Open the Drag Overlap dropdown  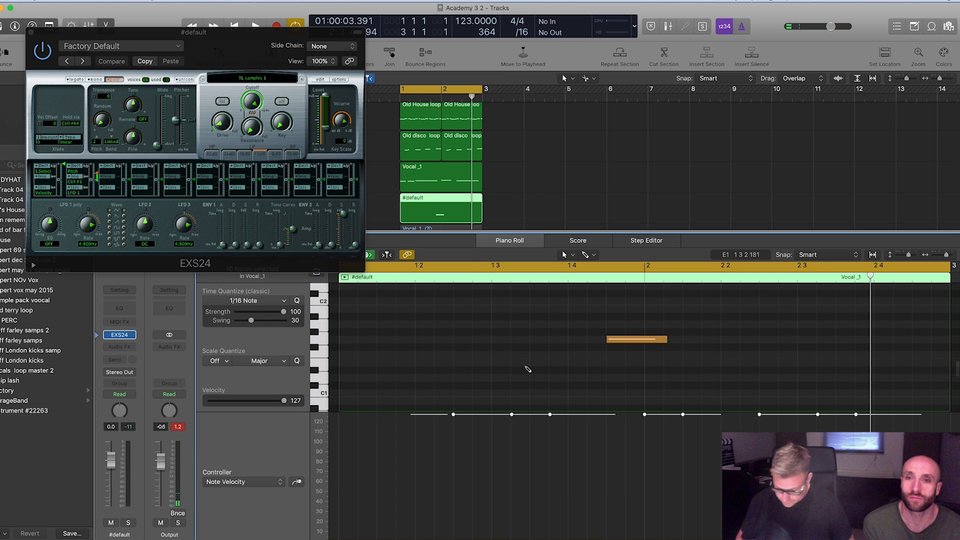803,78
